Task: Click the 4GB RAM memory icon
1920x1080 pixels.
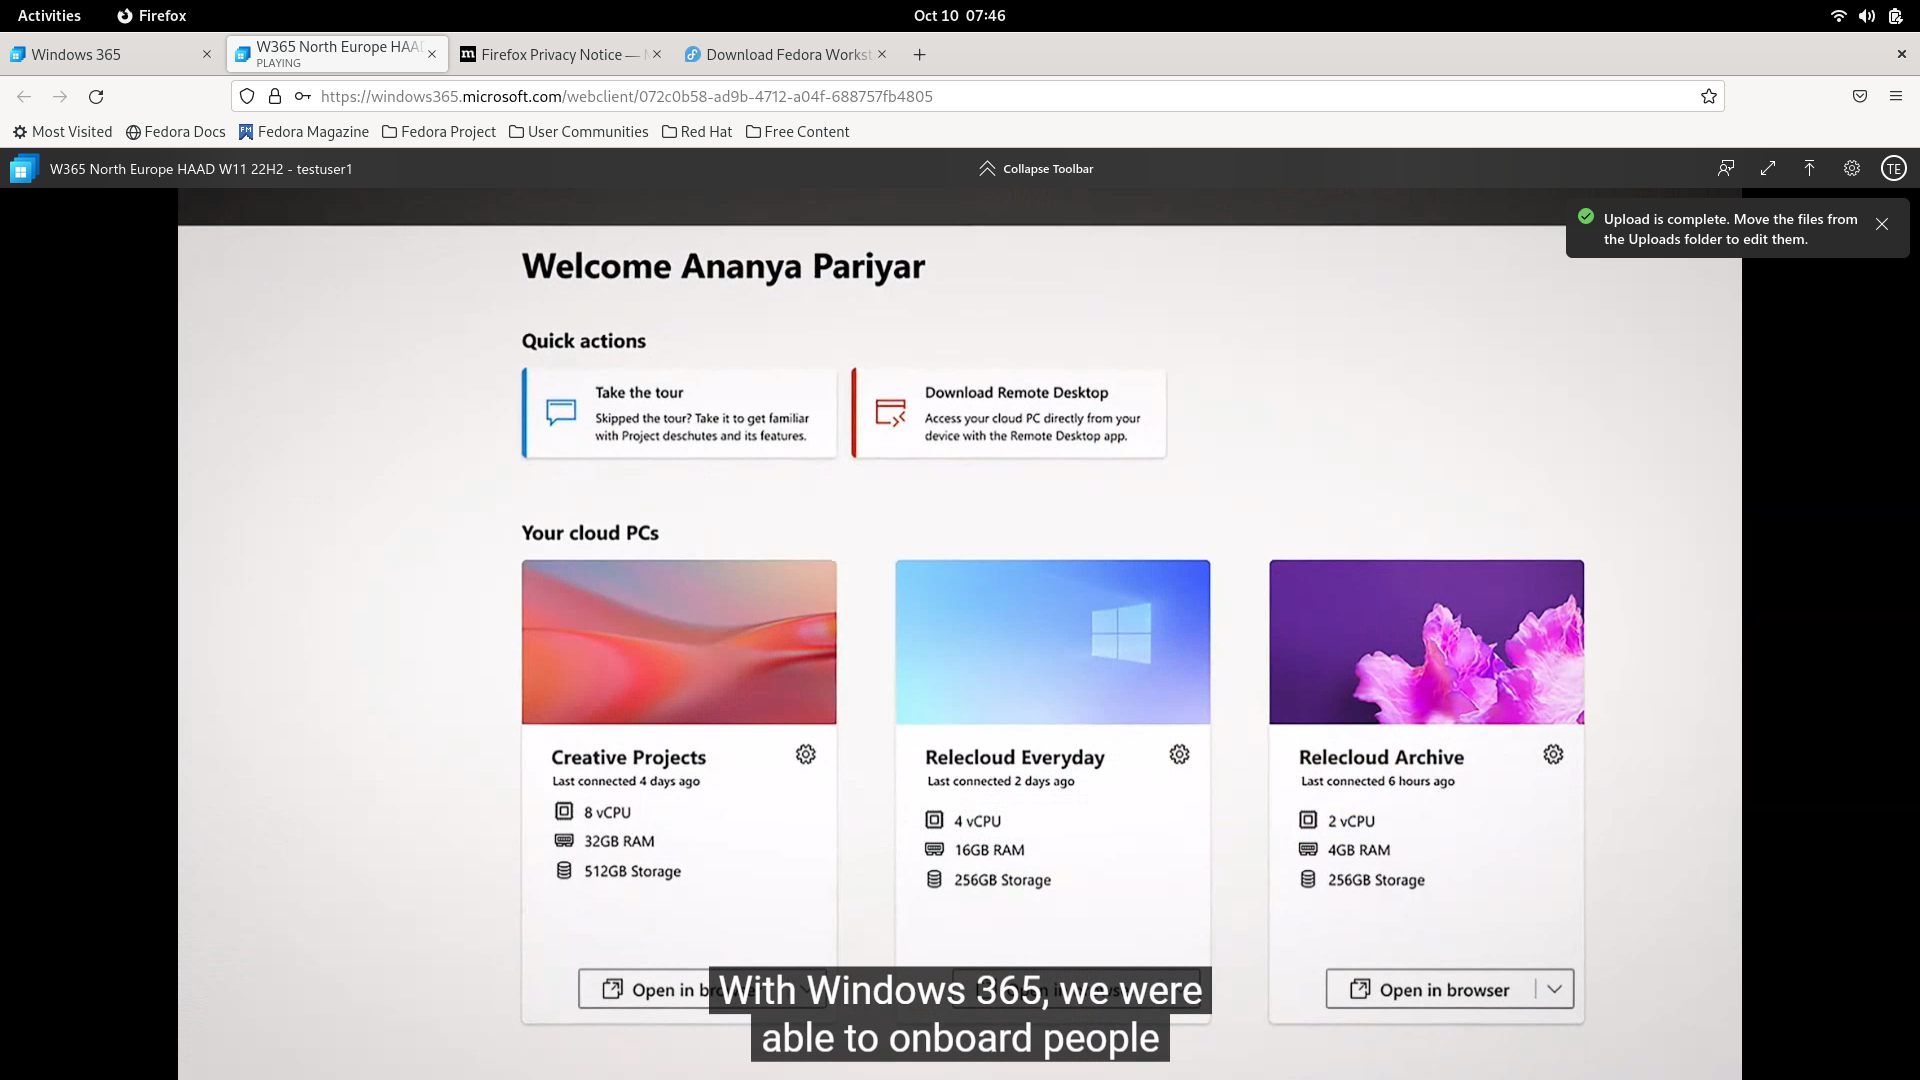Action: [x=1308, y=849]
